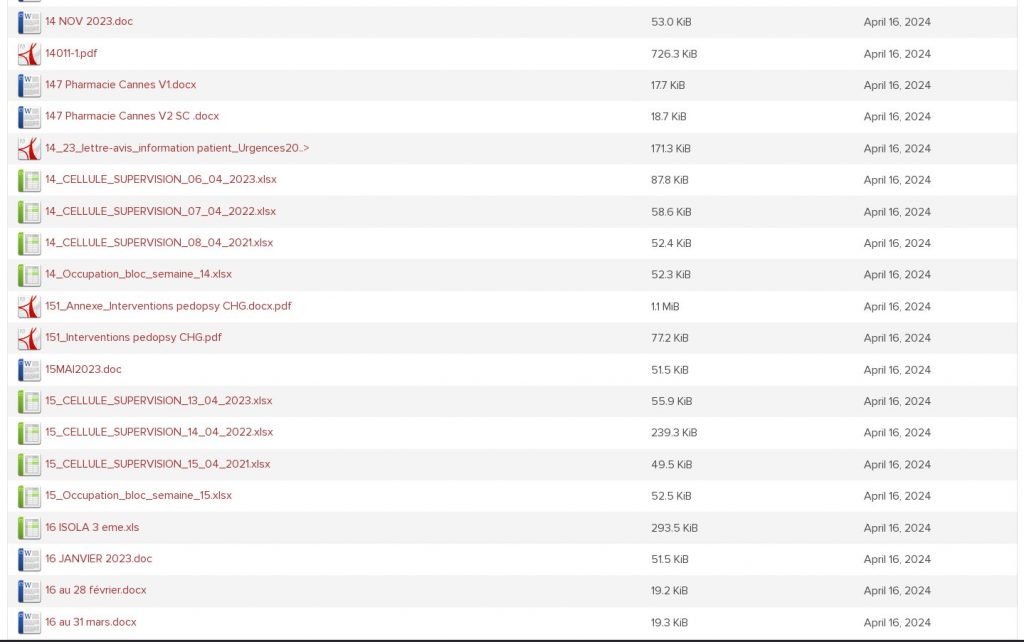Download 14_Occupation_bloc_semaine_14.xlsx
The width and height of the screenshot is (1024, 642).
pyautogui.click(x=138, y=275)
